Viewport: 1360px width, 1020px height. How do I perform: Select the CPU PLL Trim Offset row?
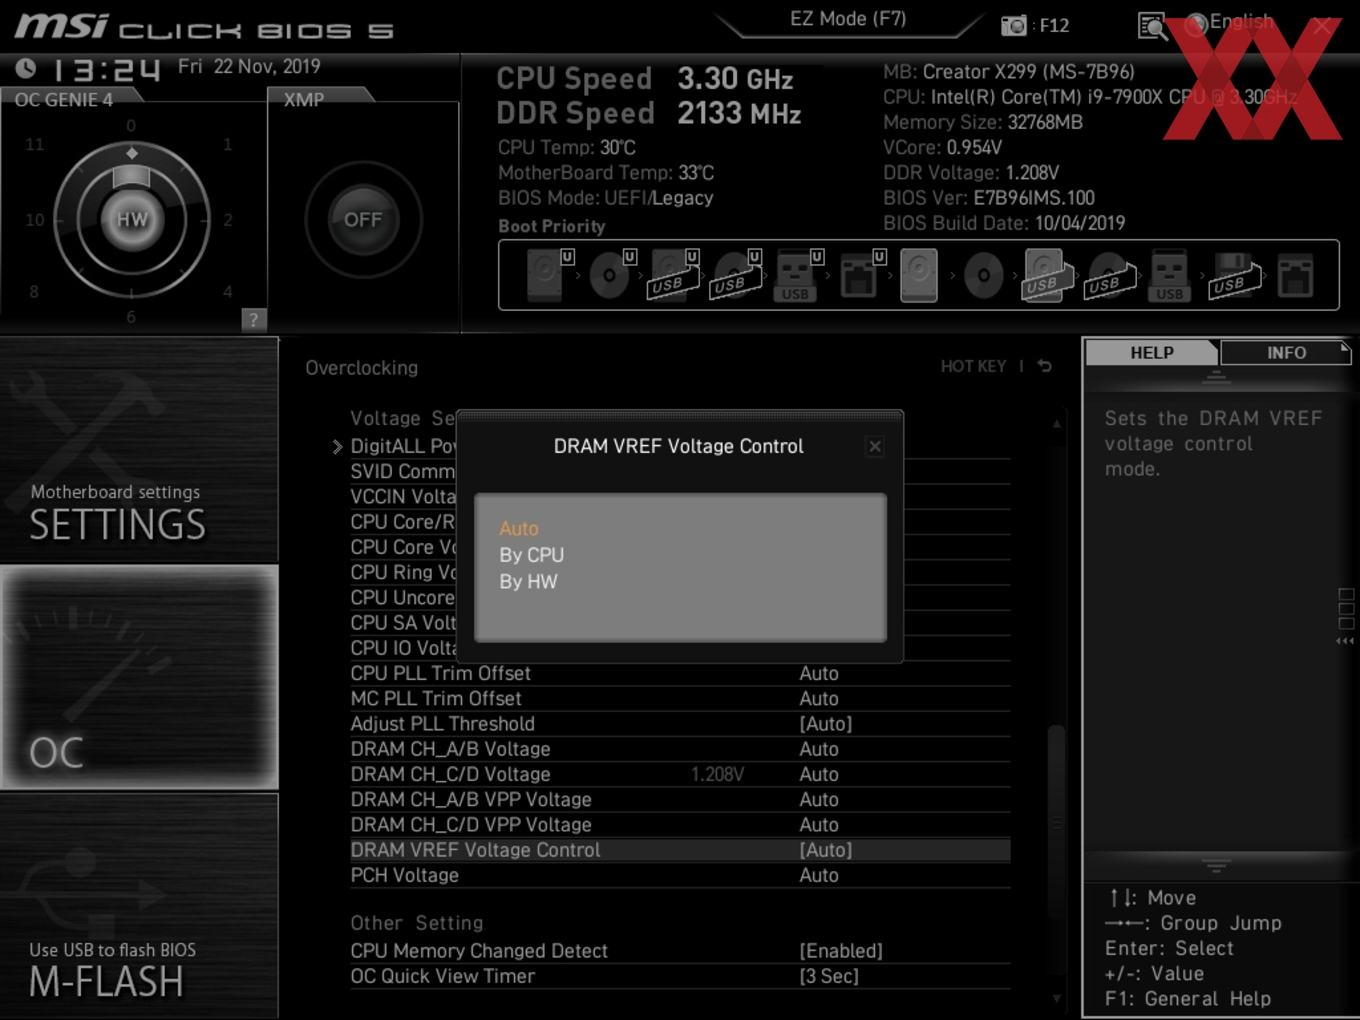[x=680, y=673]
